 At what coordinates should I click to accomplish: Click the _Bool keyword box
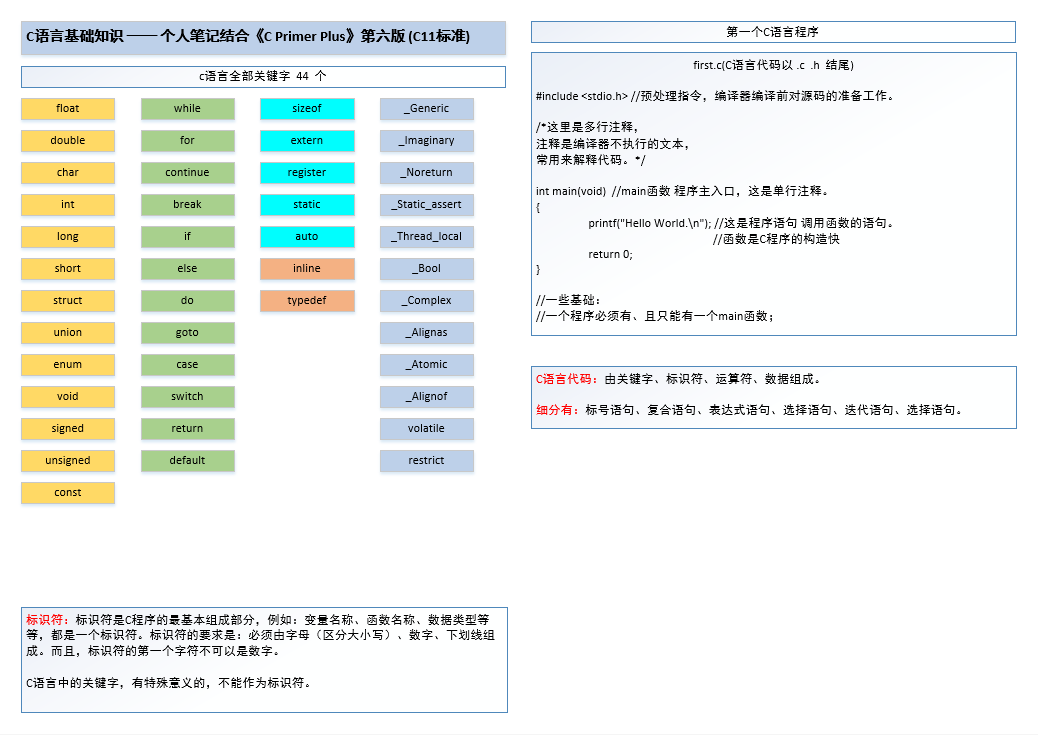(427, 268)
